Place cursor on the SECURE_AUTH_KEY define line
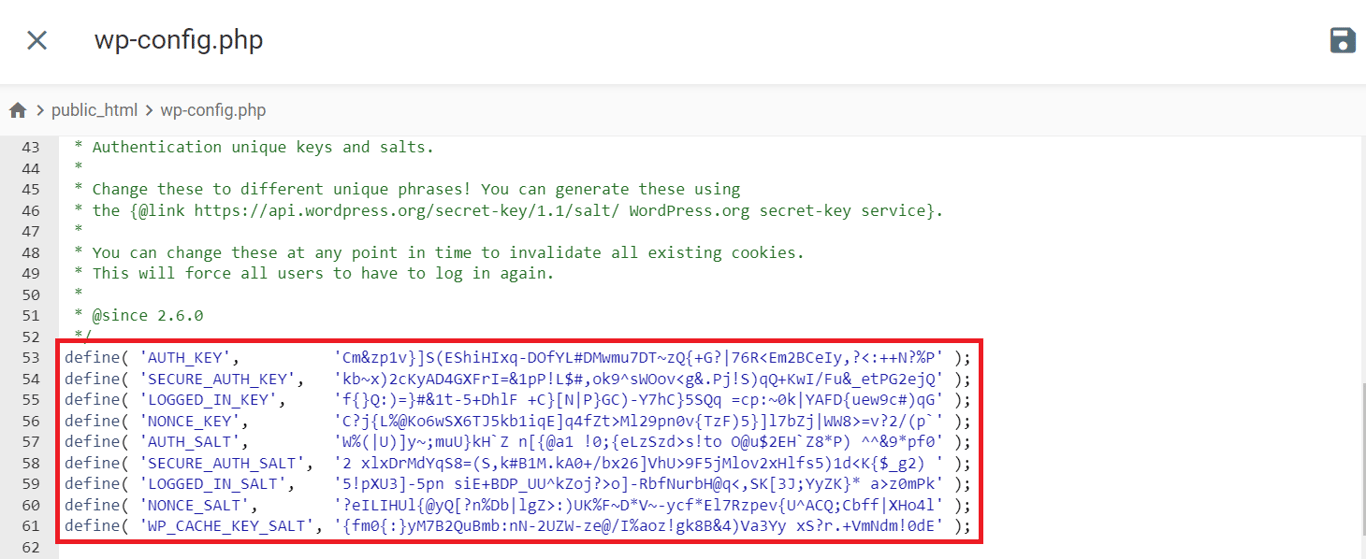Screen dimensions: 1366x559 [518, 379]
